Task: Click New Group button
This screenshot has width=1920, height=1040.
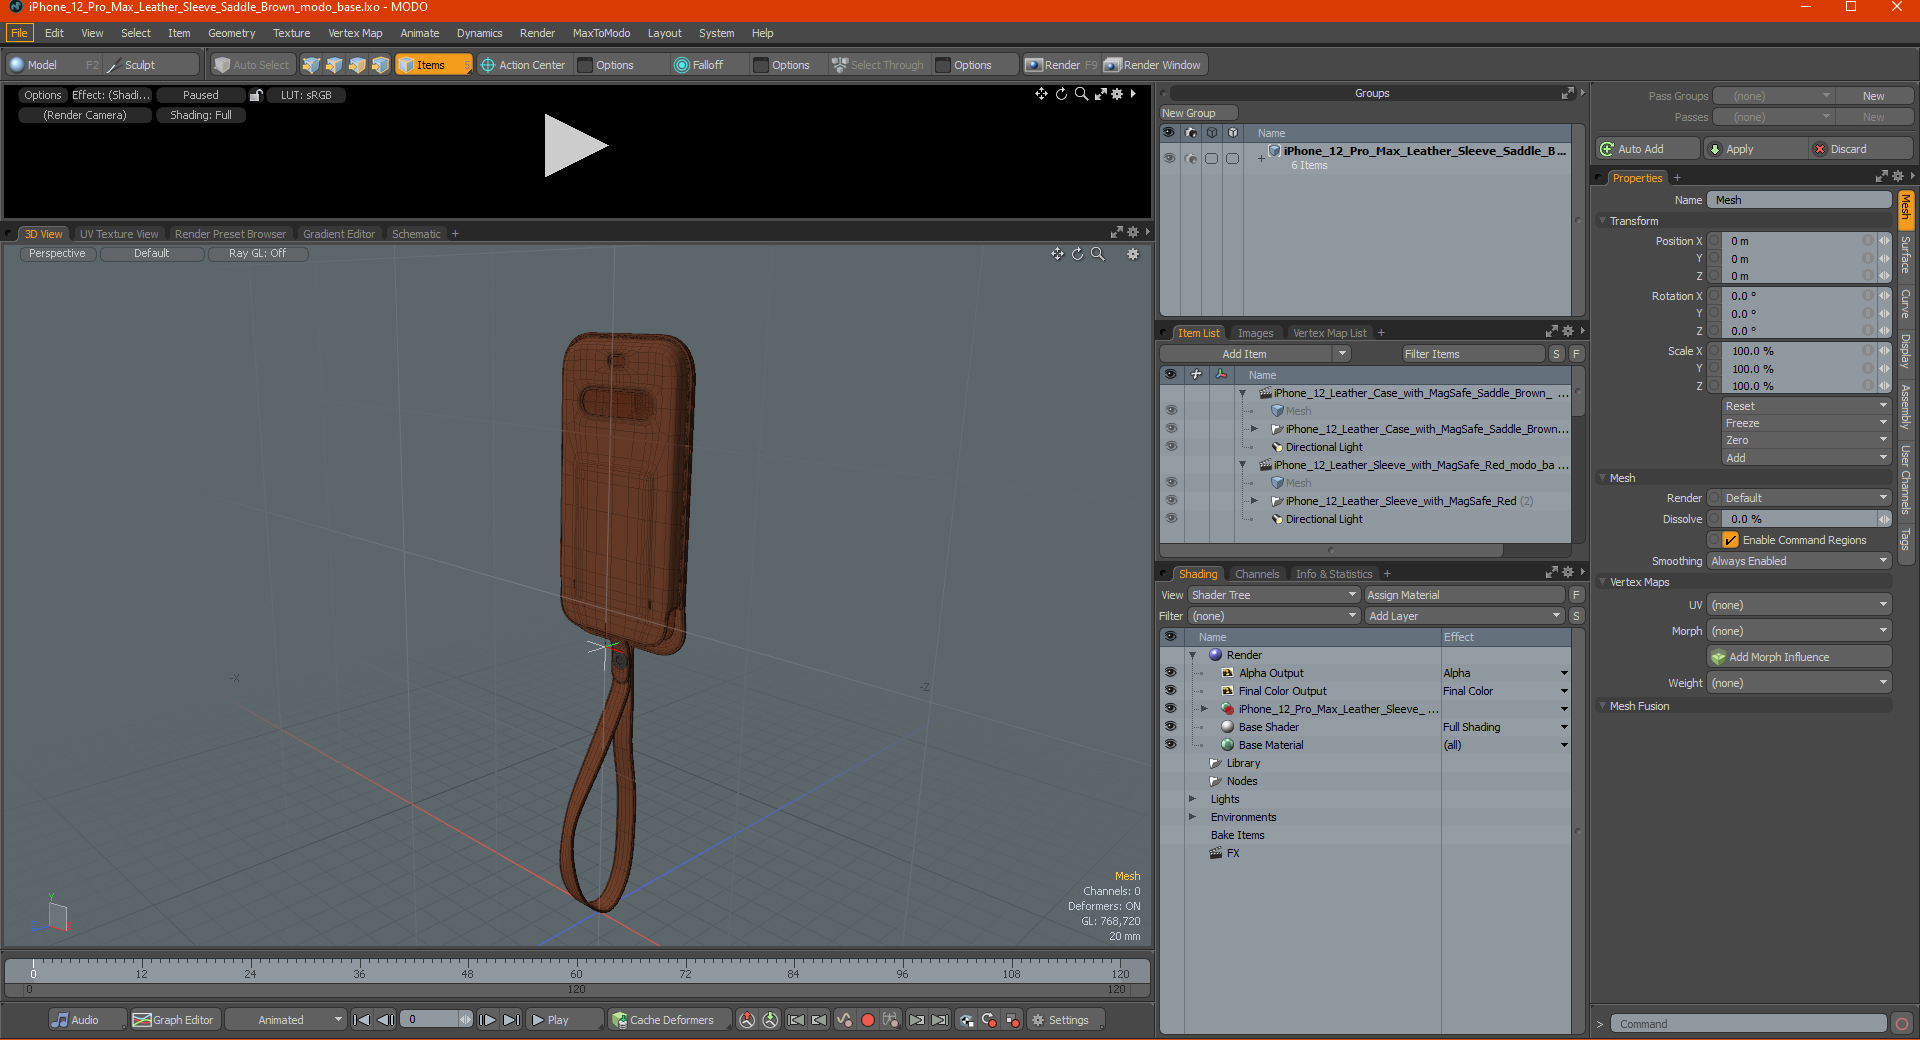Action: pyautogui.click(x=1198, y=113)
